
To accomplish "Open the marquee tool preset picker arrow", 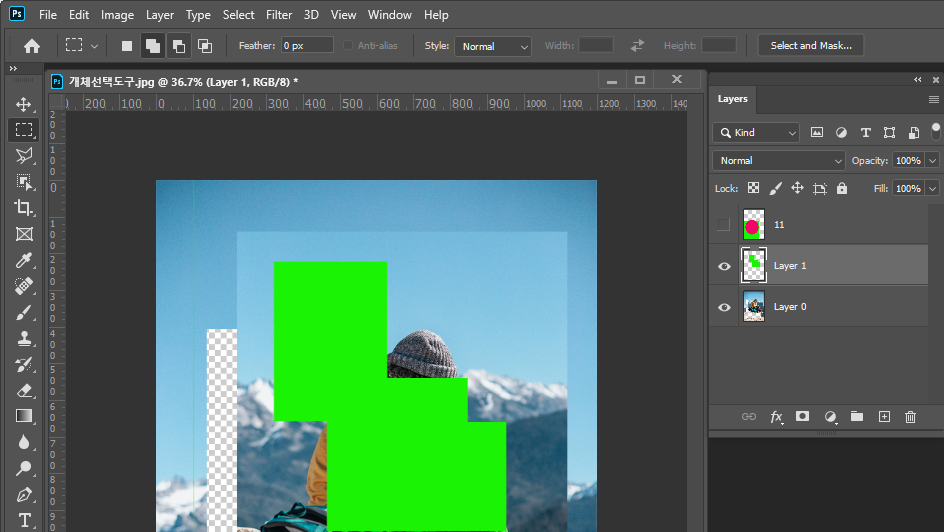I will 95,46.
